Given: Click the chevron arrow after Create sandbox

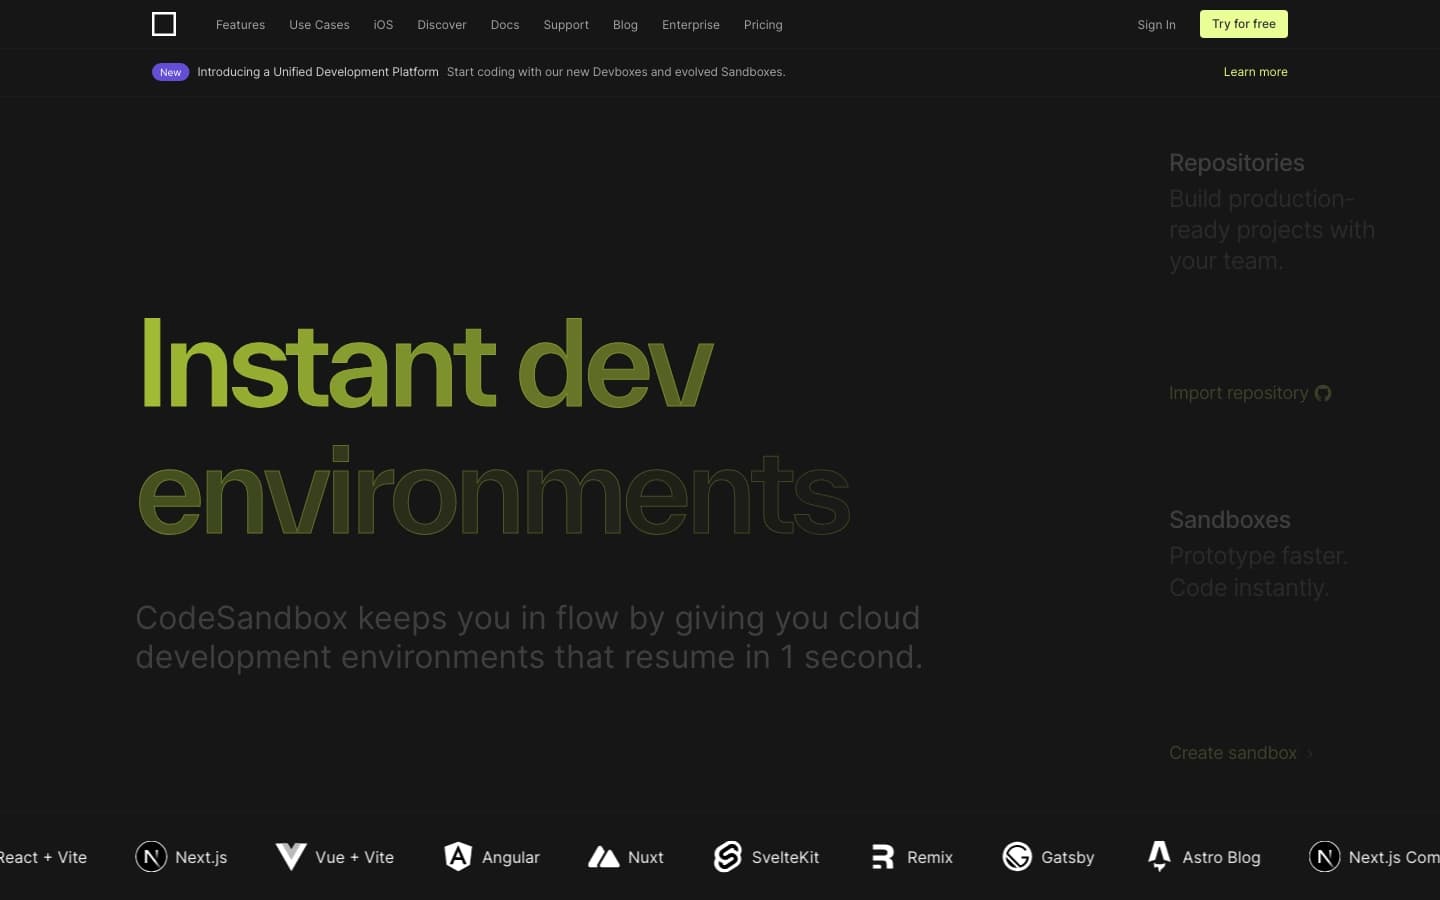Looking at the screenshot, I should coord(1310,754).
